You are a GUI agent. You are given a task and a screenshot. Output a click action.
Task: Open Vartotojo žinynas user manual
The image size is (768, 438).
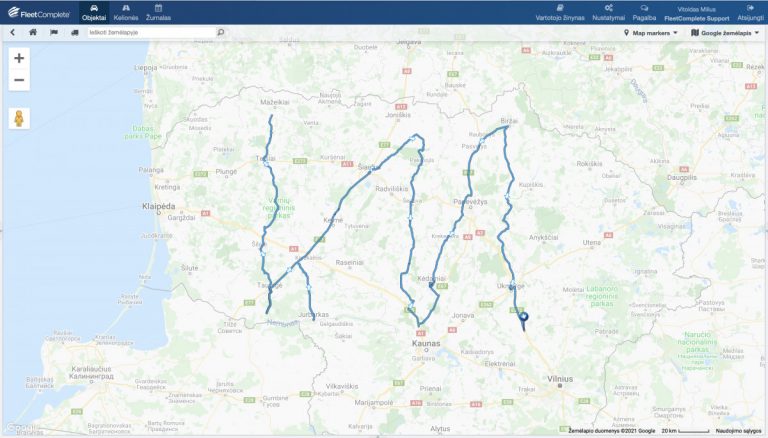point(560,13)
